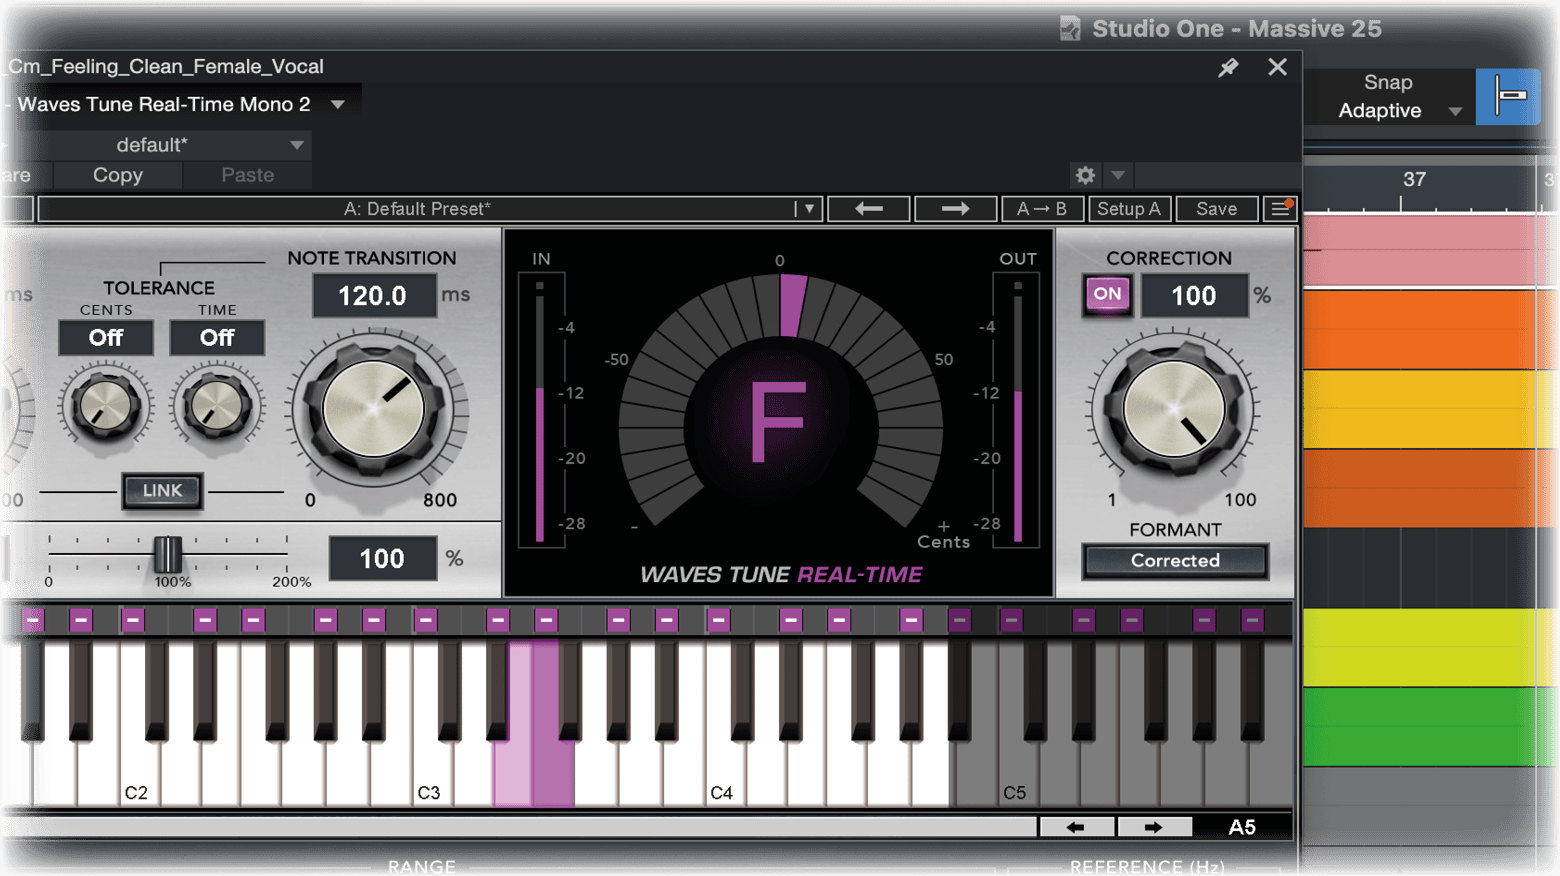The width and height of the screenshot is (1560, 876).
Task: Toggle the tolerance LINK button
Action: tap(162, 491)
